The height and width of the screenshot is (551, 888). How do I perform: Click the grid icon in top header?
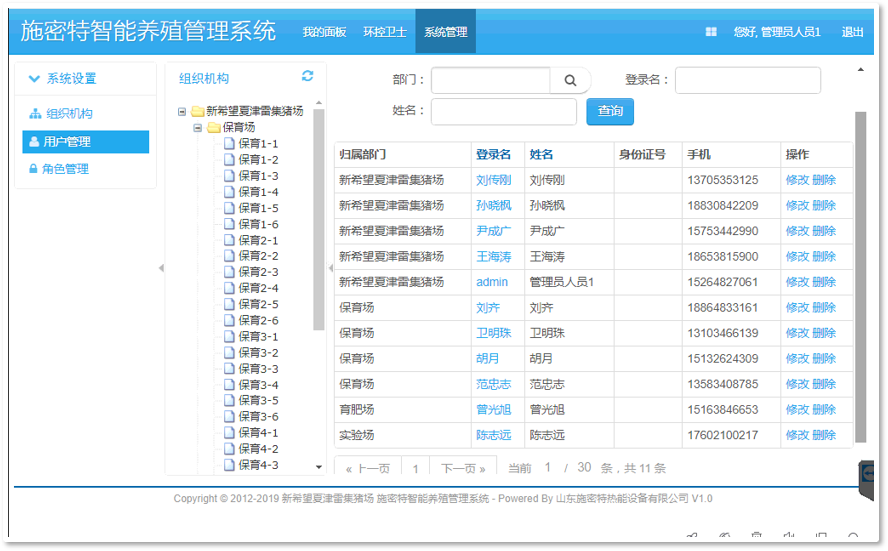click(x=711, y=32)
